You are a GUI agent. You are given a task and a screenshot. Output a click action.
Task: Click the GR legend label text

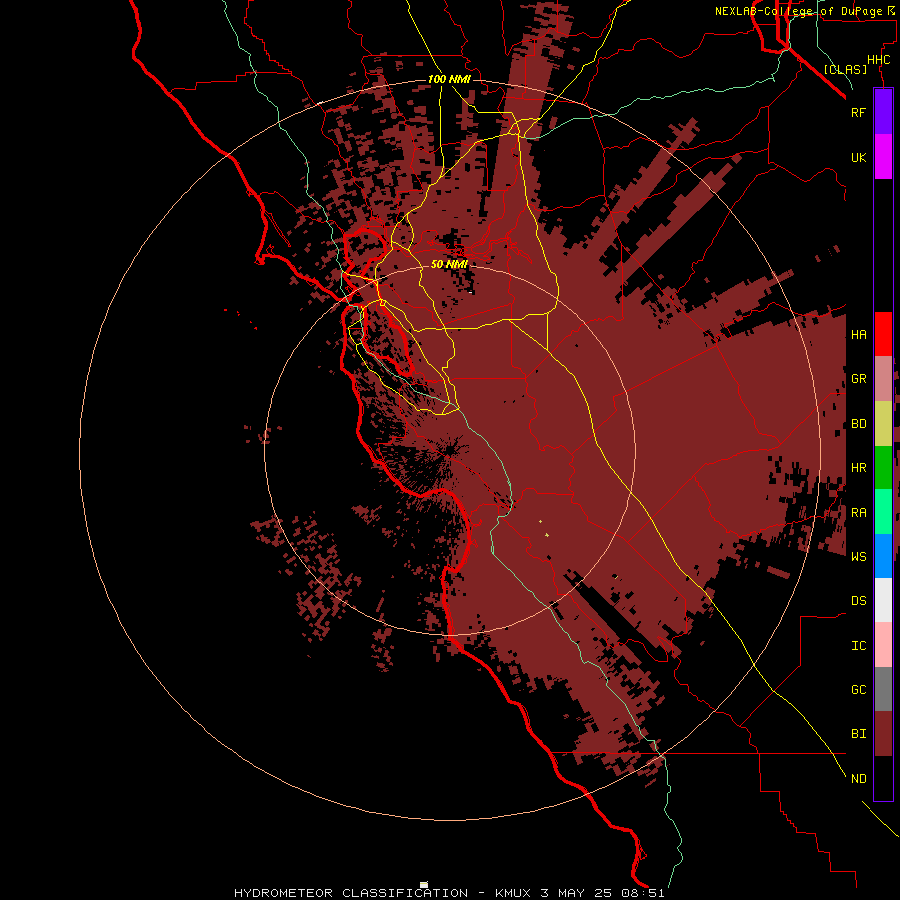pyautogui.click(x=858, y=379)
